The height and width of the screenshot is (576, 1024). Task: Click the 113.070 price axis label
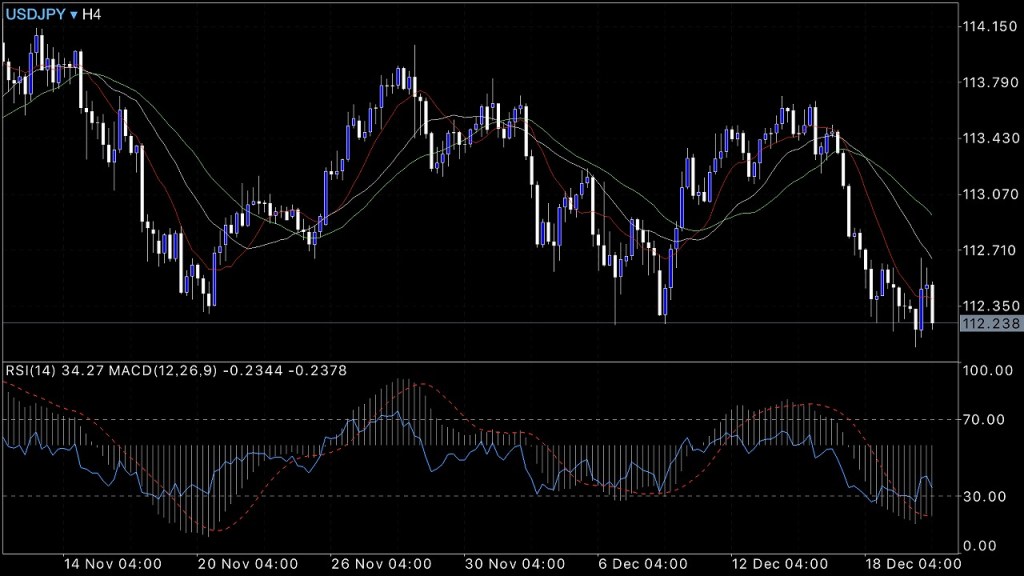coord(989,194)
